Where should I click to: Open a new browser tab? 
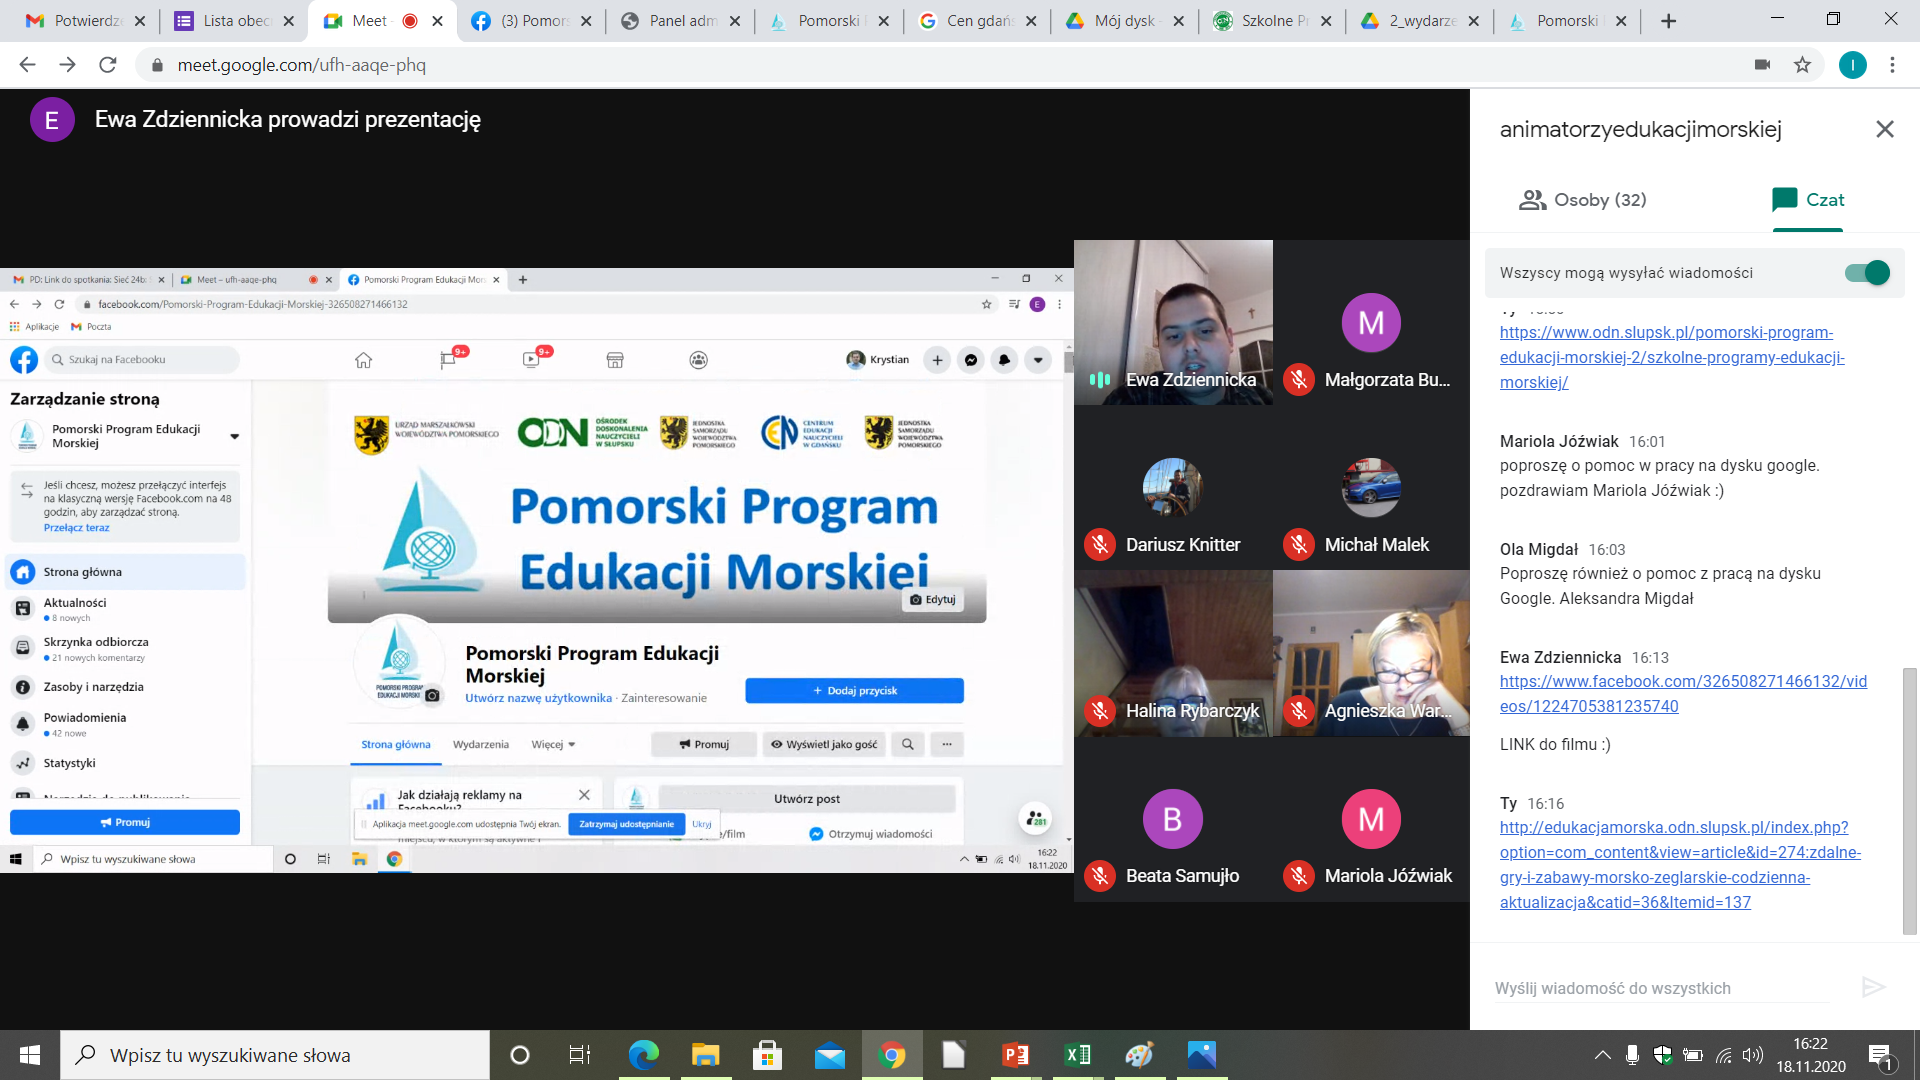tap(1668, 21)
